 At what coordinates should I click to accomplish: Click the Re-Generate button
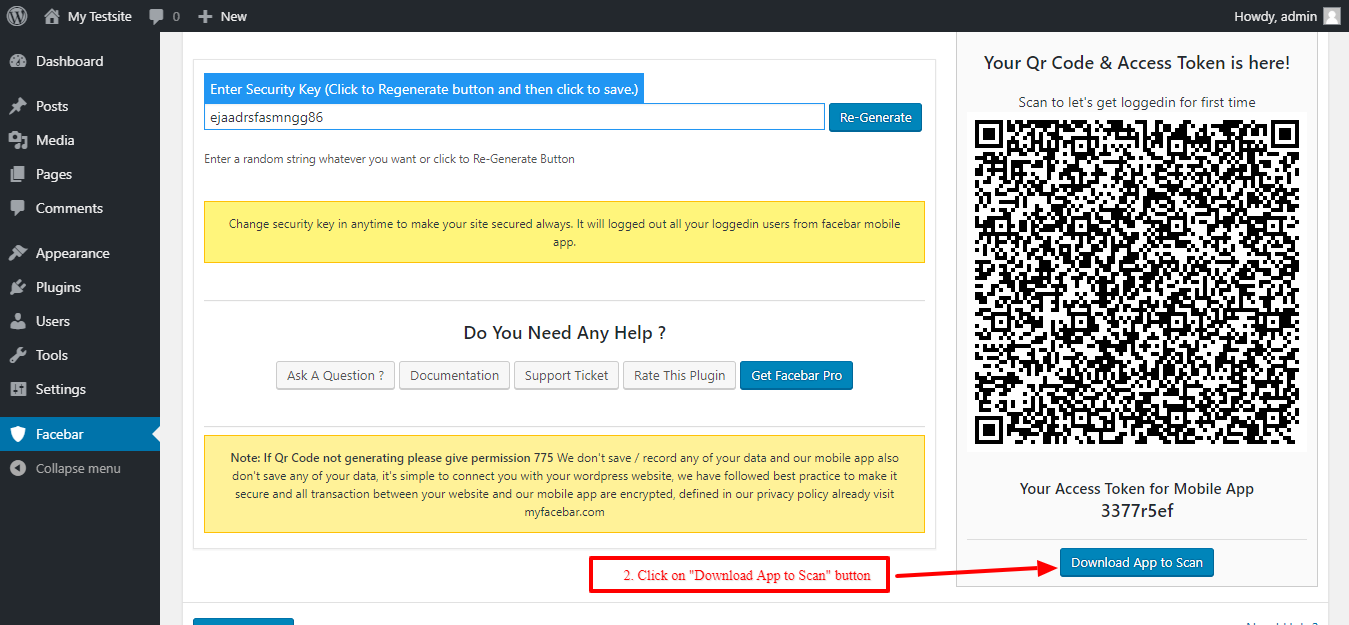[875, 117]
